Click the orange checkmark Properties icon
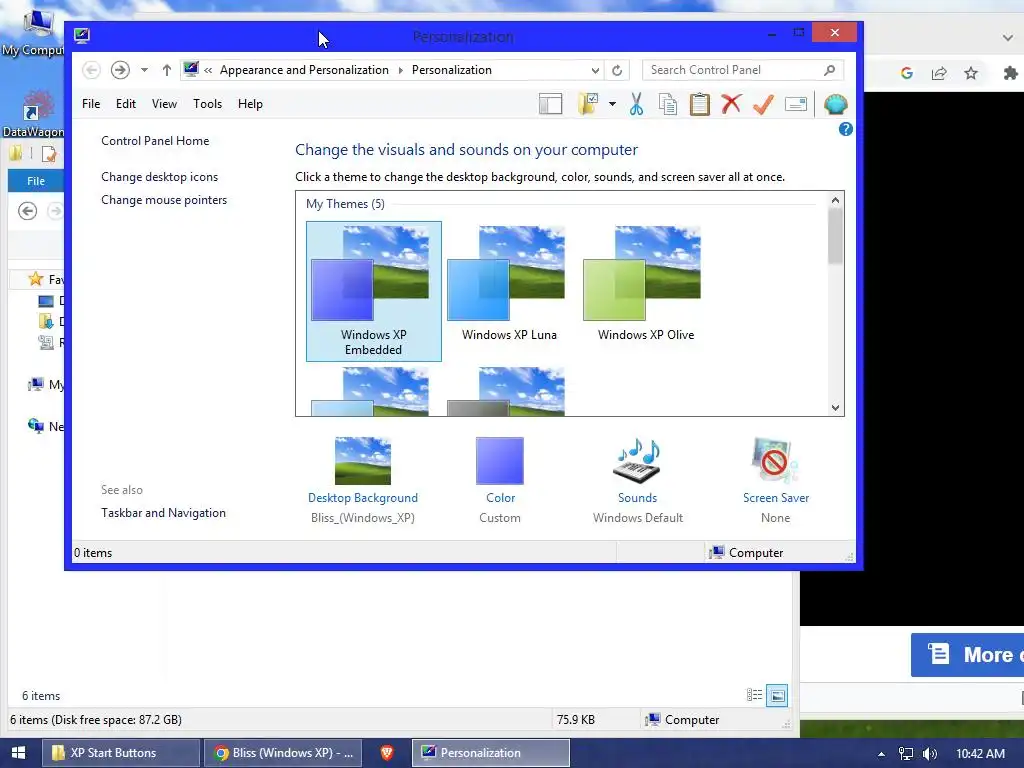The width and height of the screenshot is (1024, 768). pyautogui.click(x=763, y=104)
